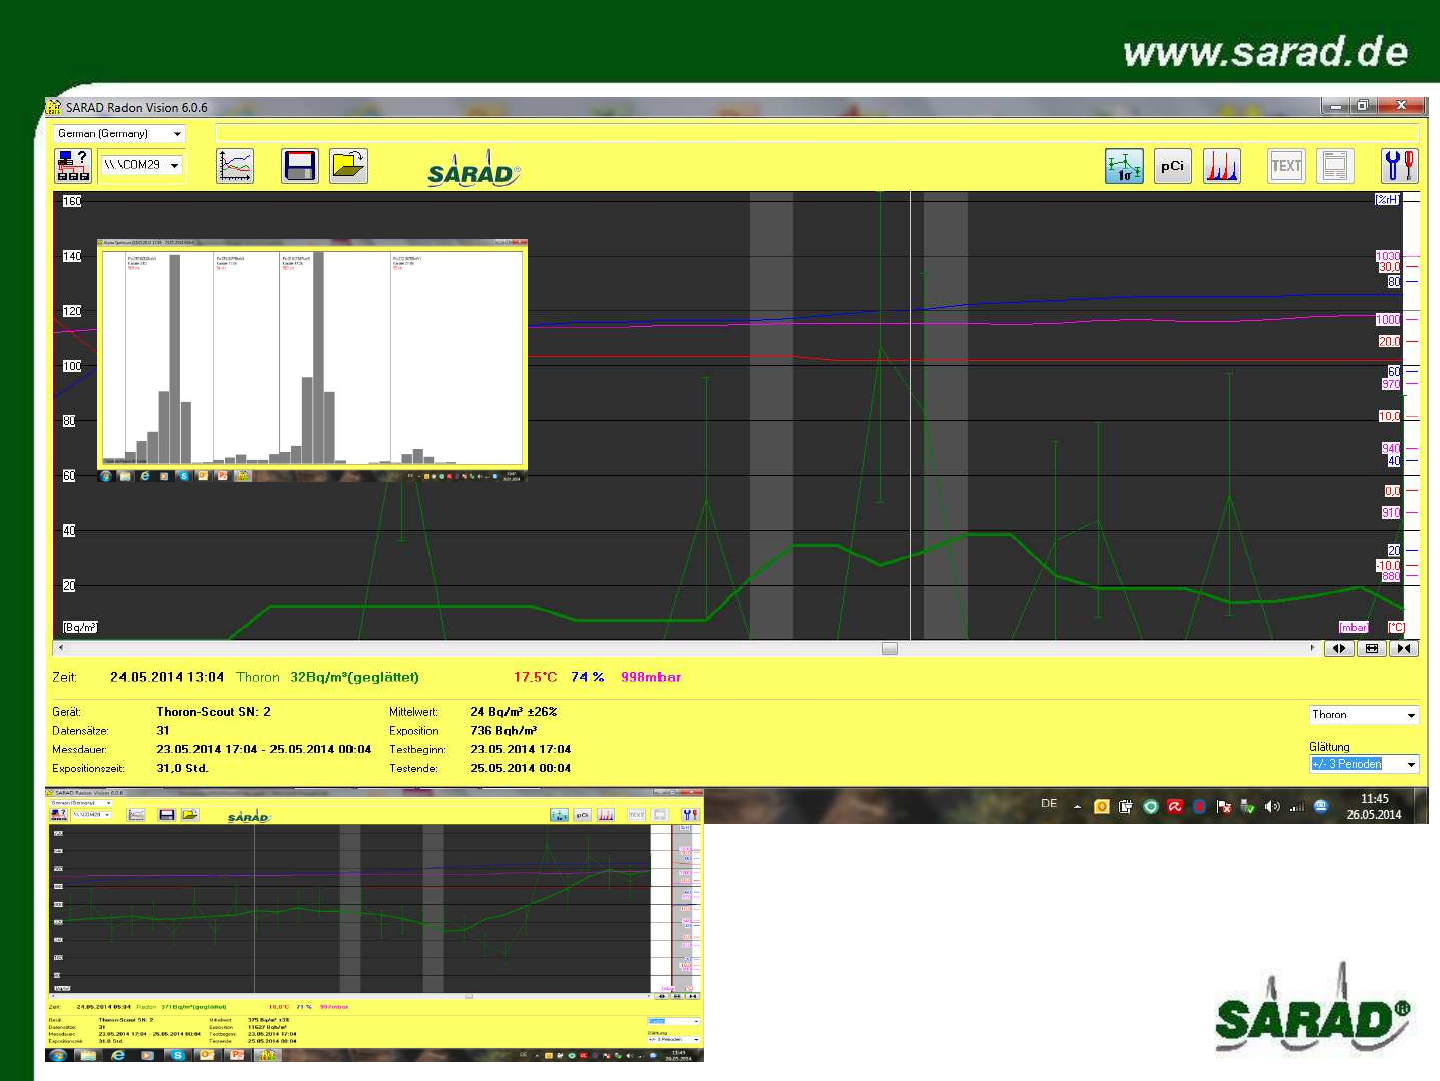Click the Avira antivirus tray icon
This screenshot has height=1081, width=1440.
[1175, 806]
